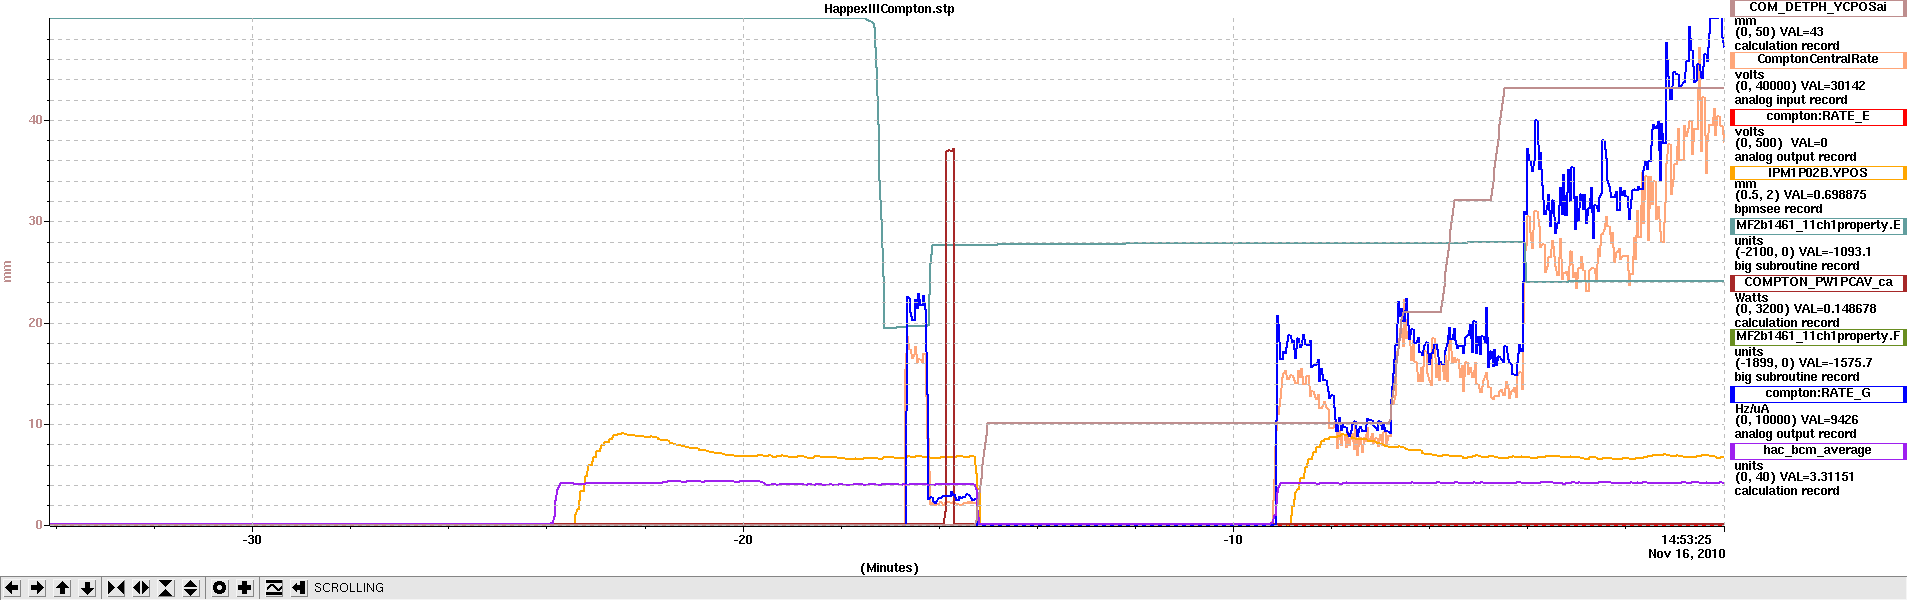Click the circle auto-scale icon
This screenshot has width=1907, height=600.
coord(220,588)
